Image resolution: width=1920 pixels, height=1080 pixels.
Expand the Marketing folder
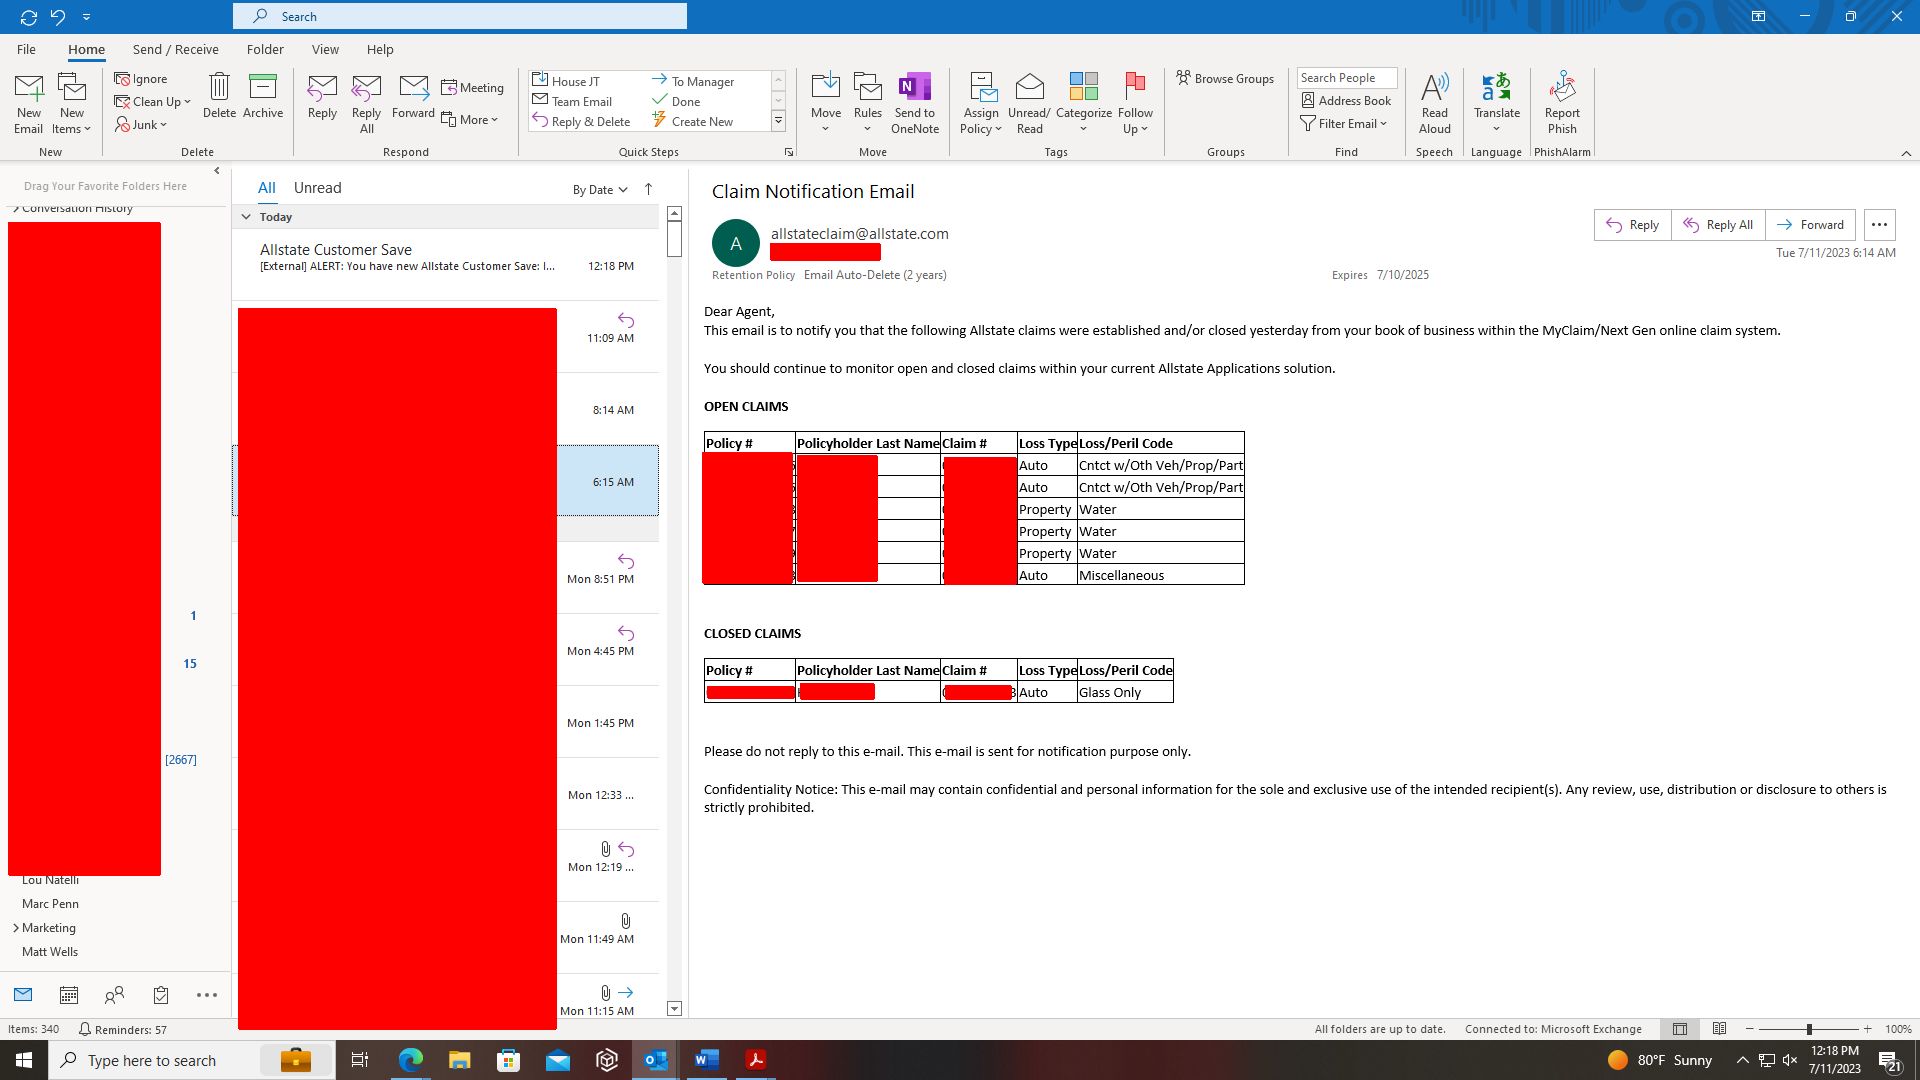pos(16,928)
